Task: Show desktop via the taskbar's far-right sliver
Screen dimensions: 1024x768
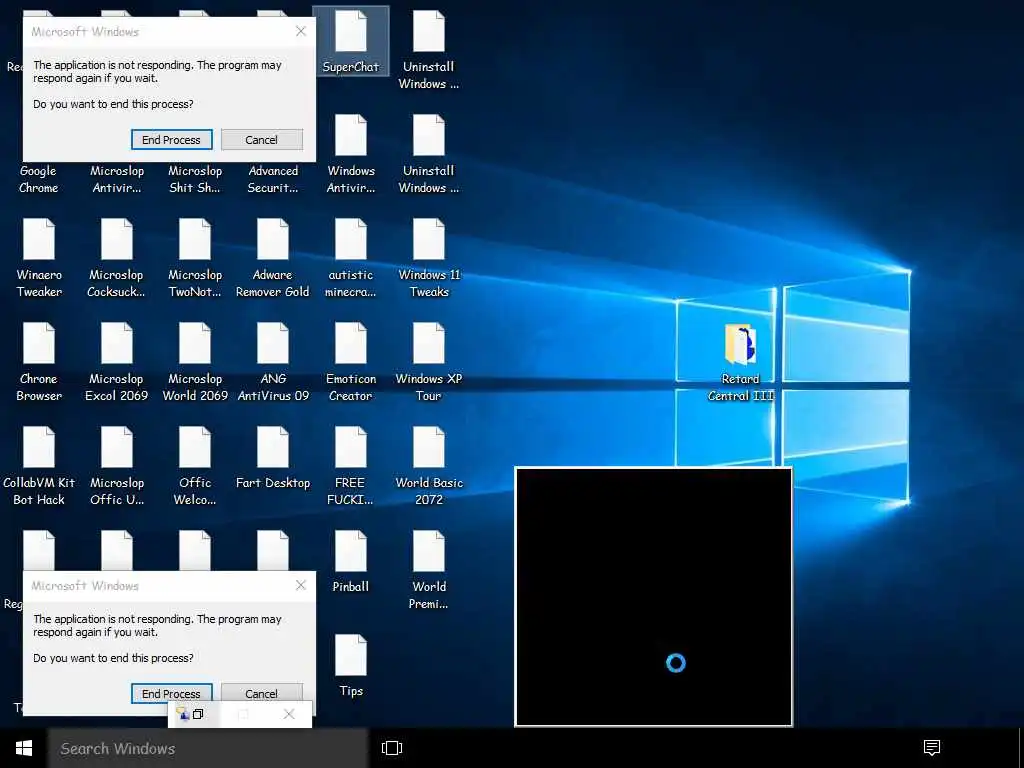Action: pyautogui.click(x=1021, y=748)
